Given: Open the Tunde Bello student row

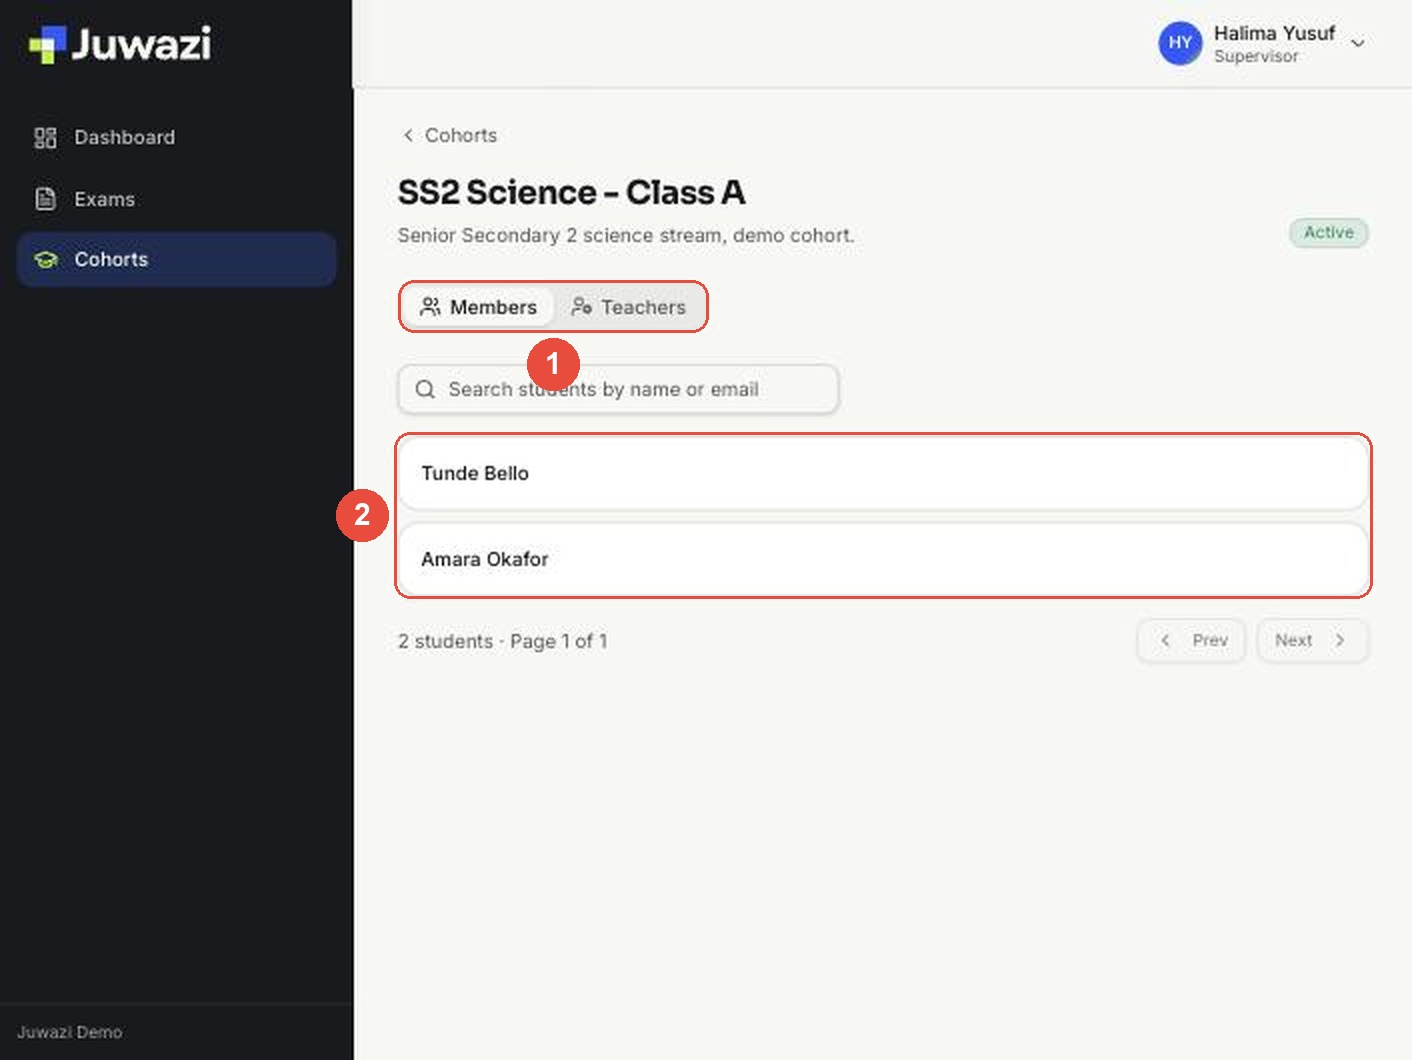Looking at the screenshot, I should click(x=883, y=474).
